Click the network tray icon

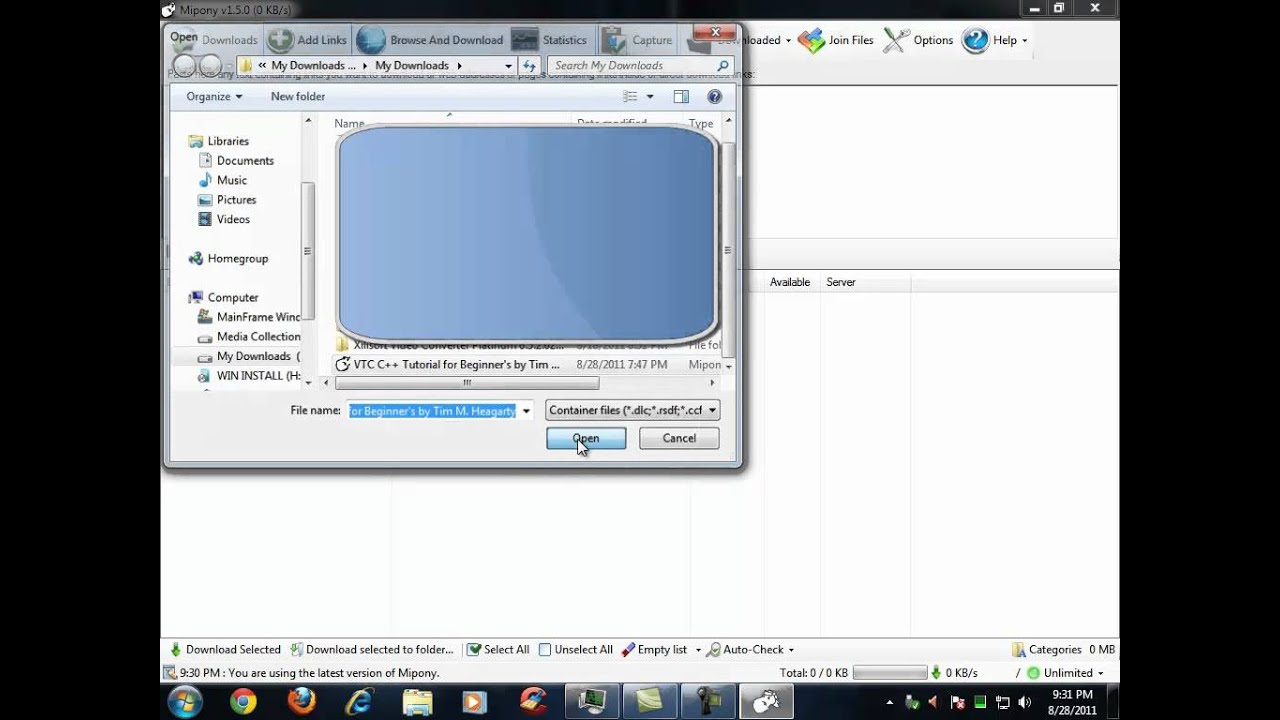[x=1003, y=703]
